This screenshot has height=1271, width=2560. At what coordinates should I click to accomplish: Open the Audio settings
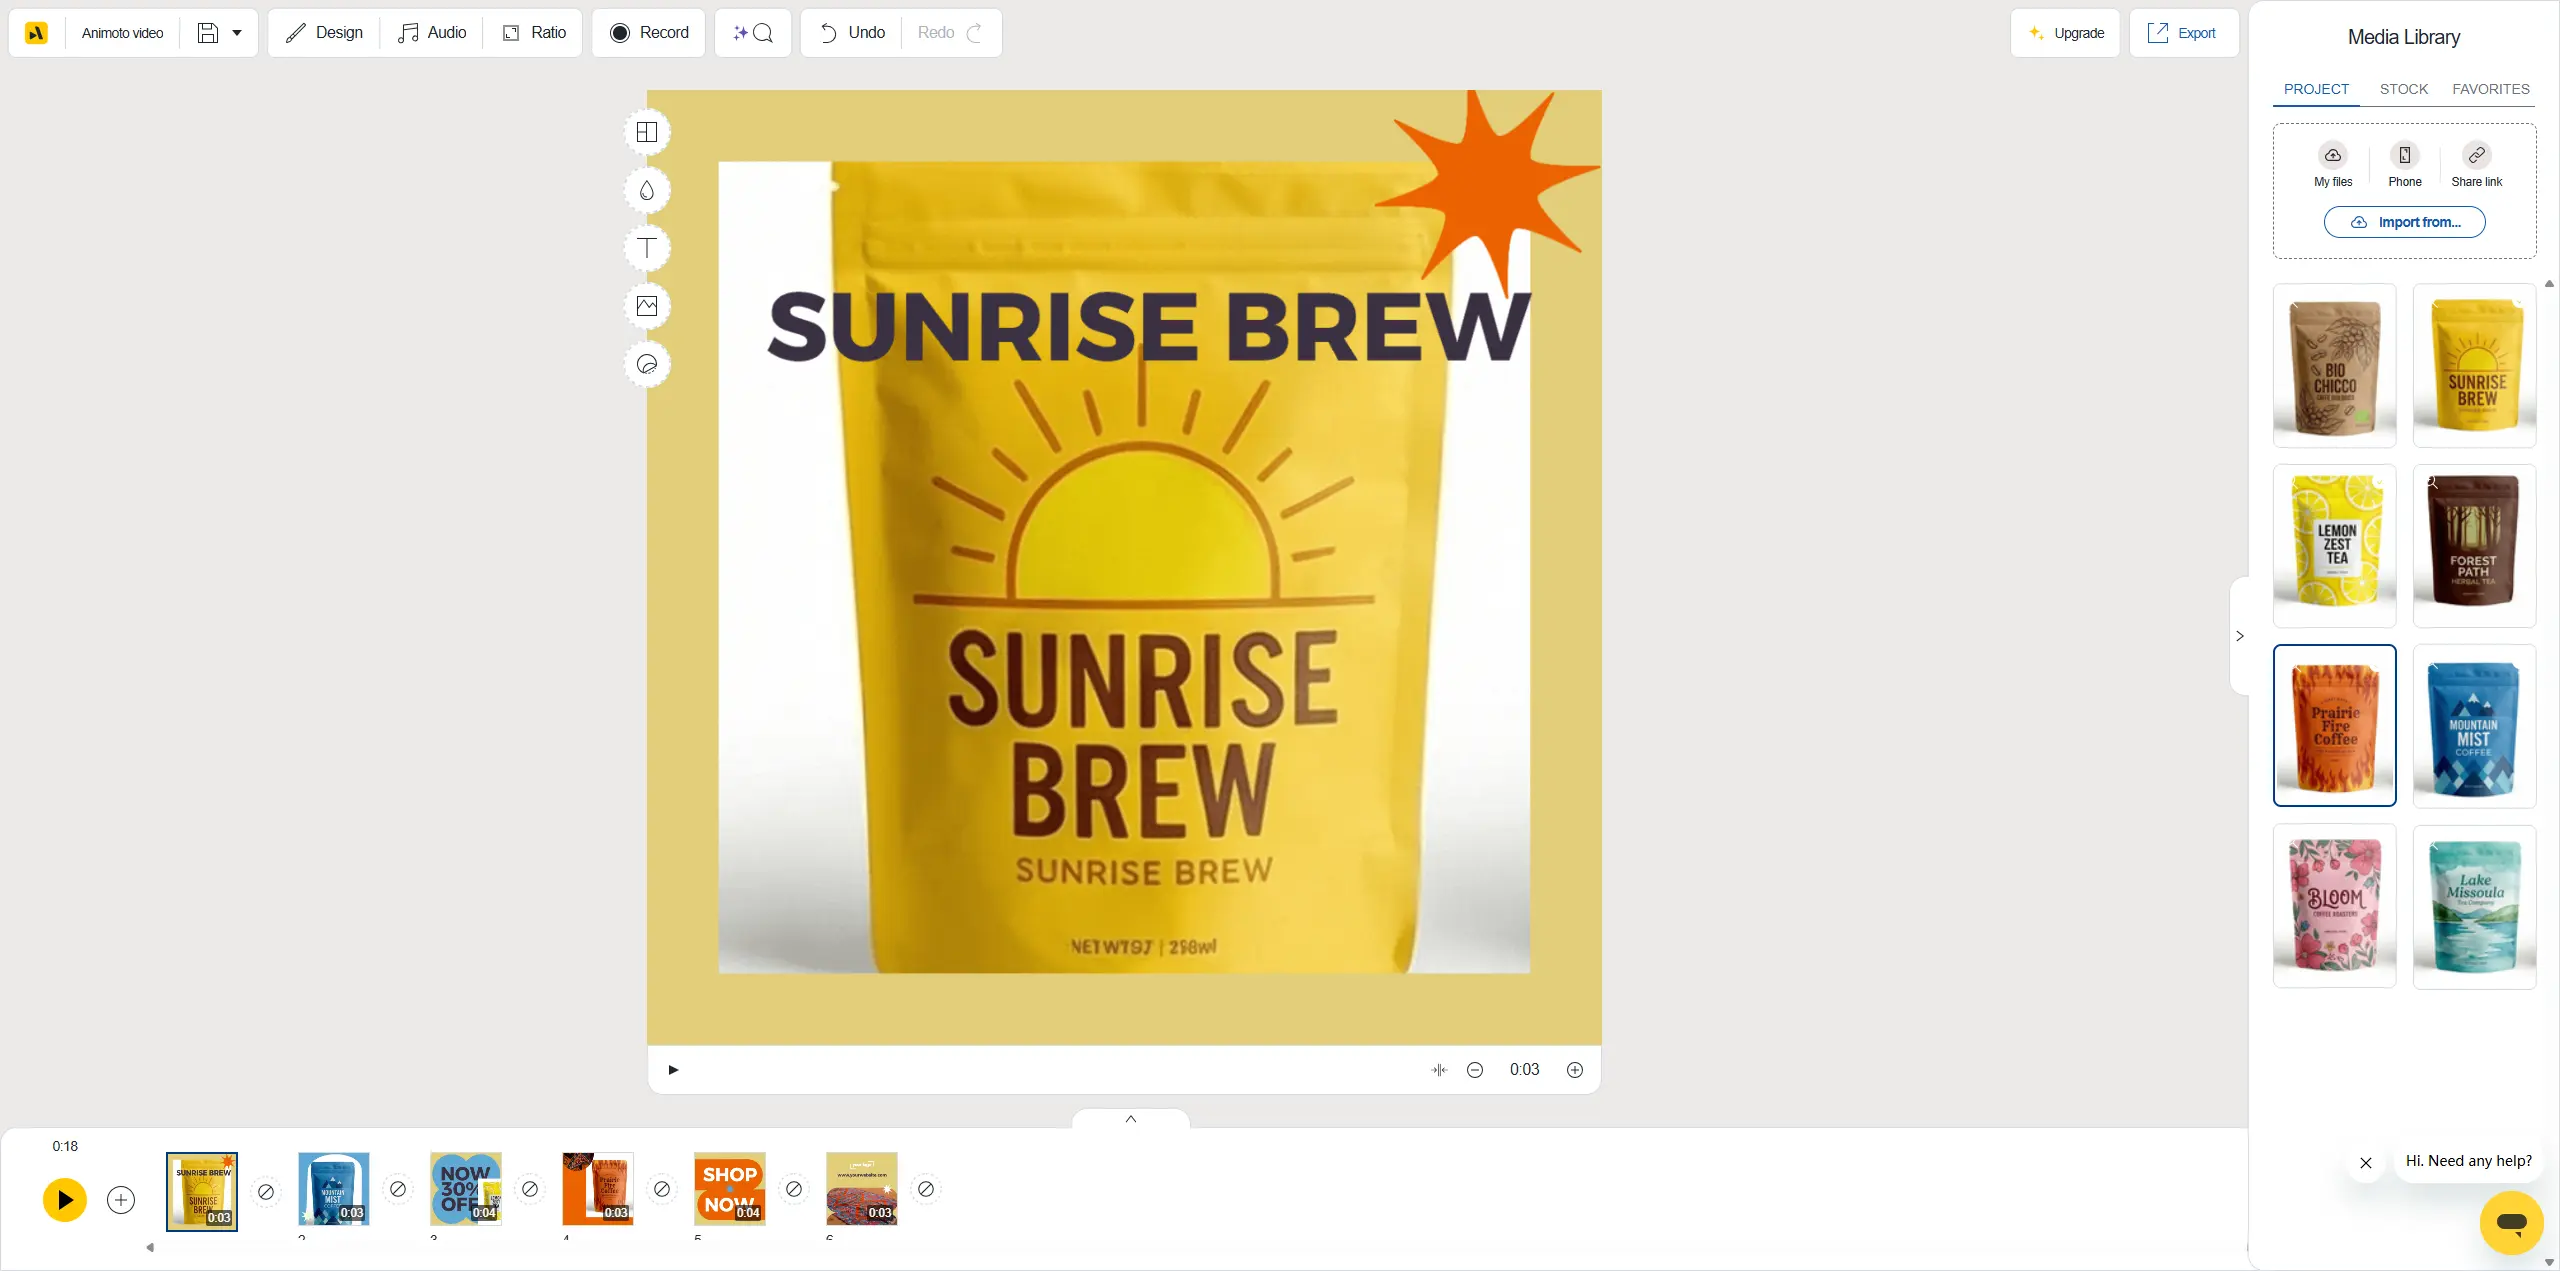pyautogui.click(x=432, y=33)
